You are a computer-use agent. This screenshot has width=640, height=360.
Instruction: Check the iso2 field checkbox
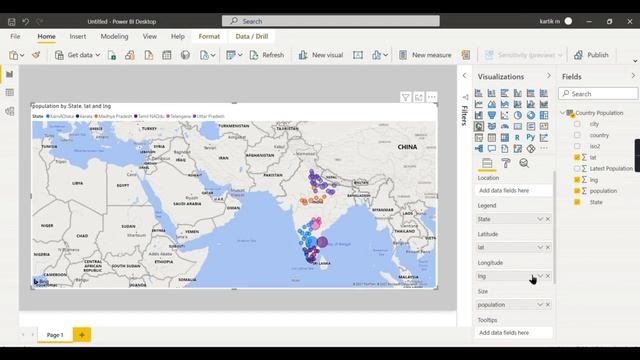coord(577,146)
